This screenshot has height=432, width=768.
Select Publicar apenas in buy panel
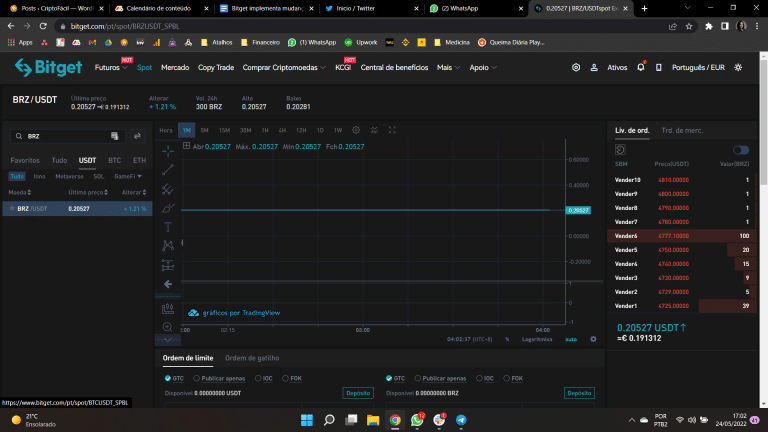196,378
